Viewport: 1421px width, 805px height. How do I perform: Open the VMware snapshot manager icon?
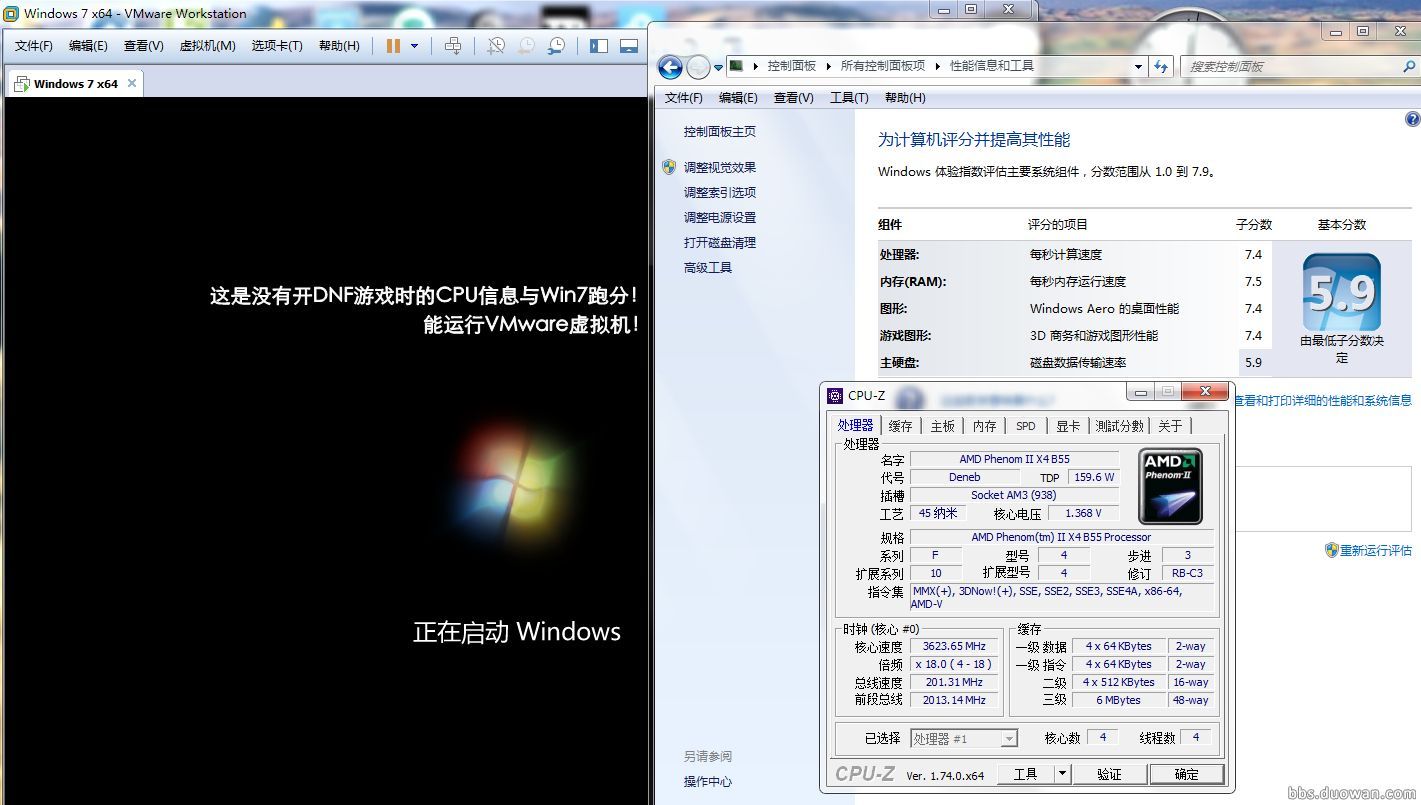(x=556, y=46)
